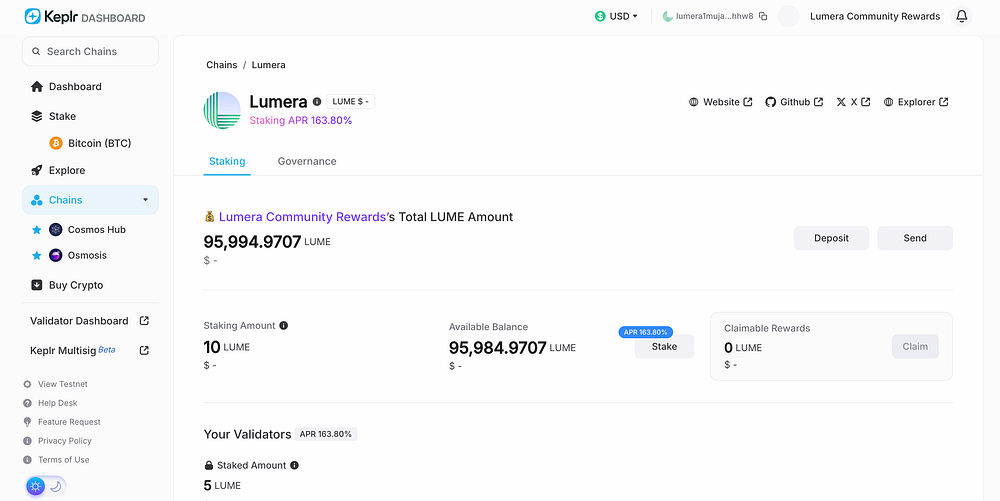
Task: Click the Github octocat icon
Action: point(770,102)
